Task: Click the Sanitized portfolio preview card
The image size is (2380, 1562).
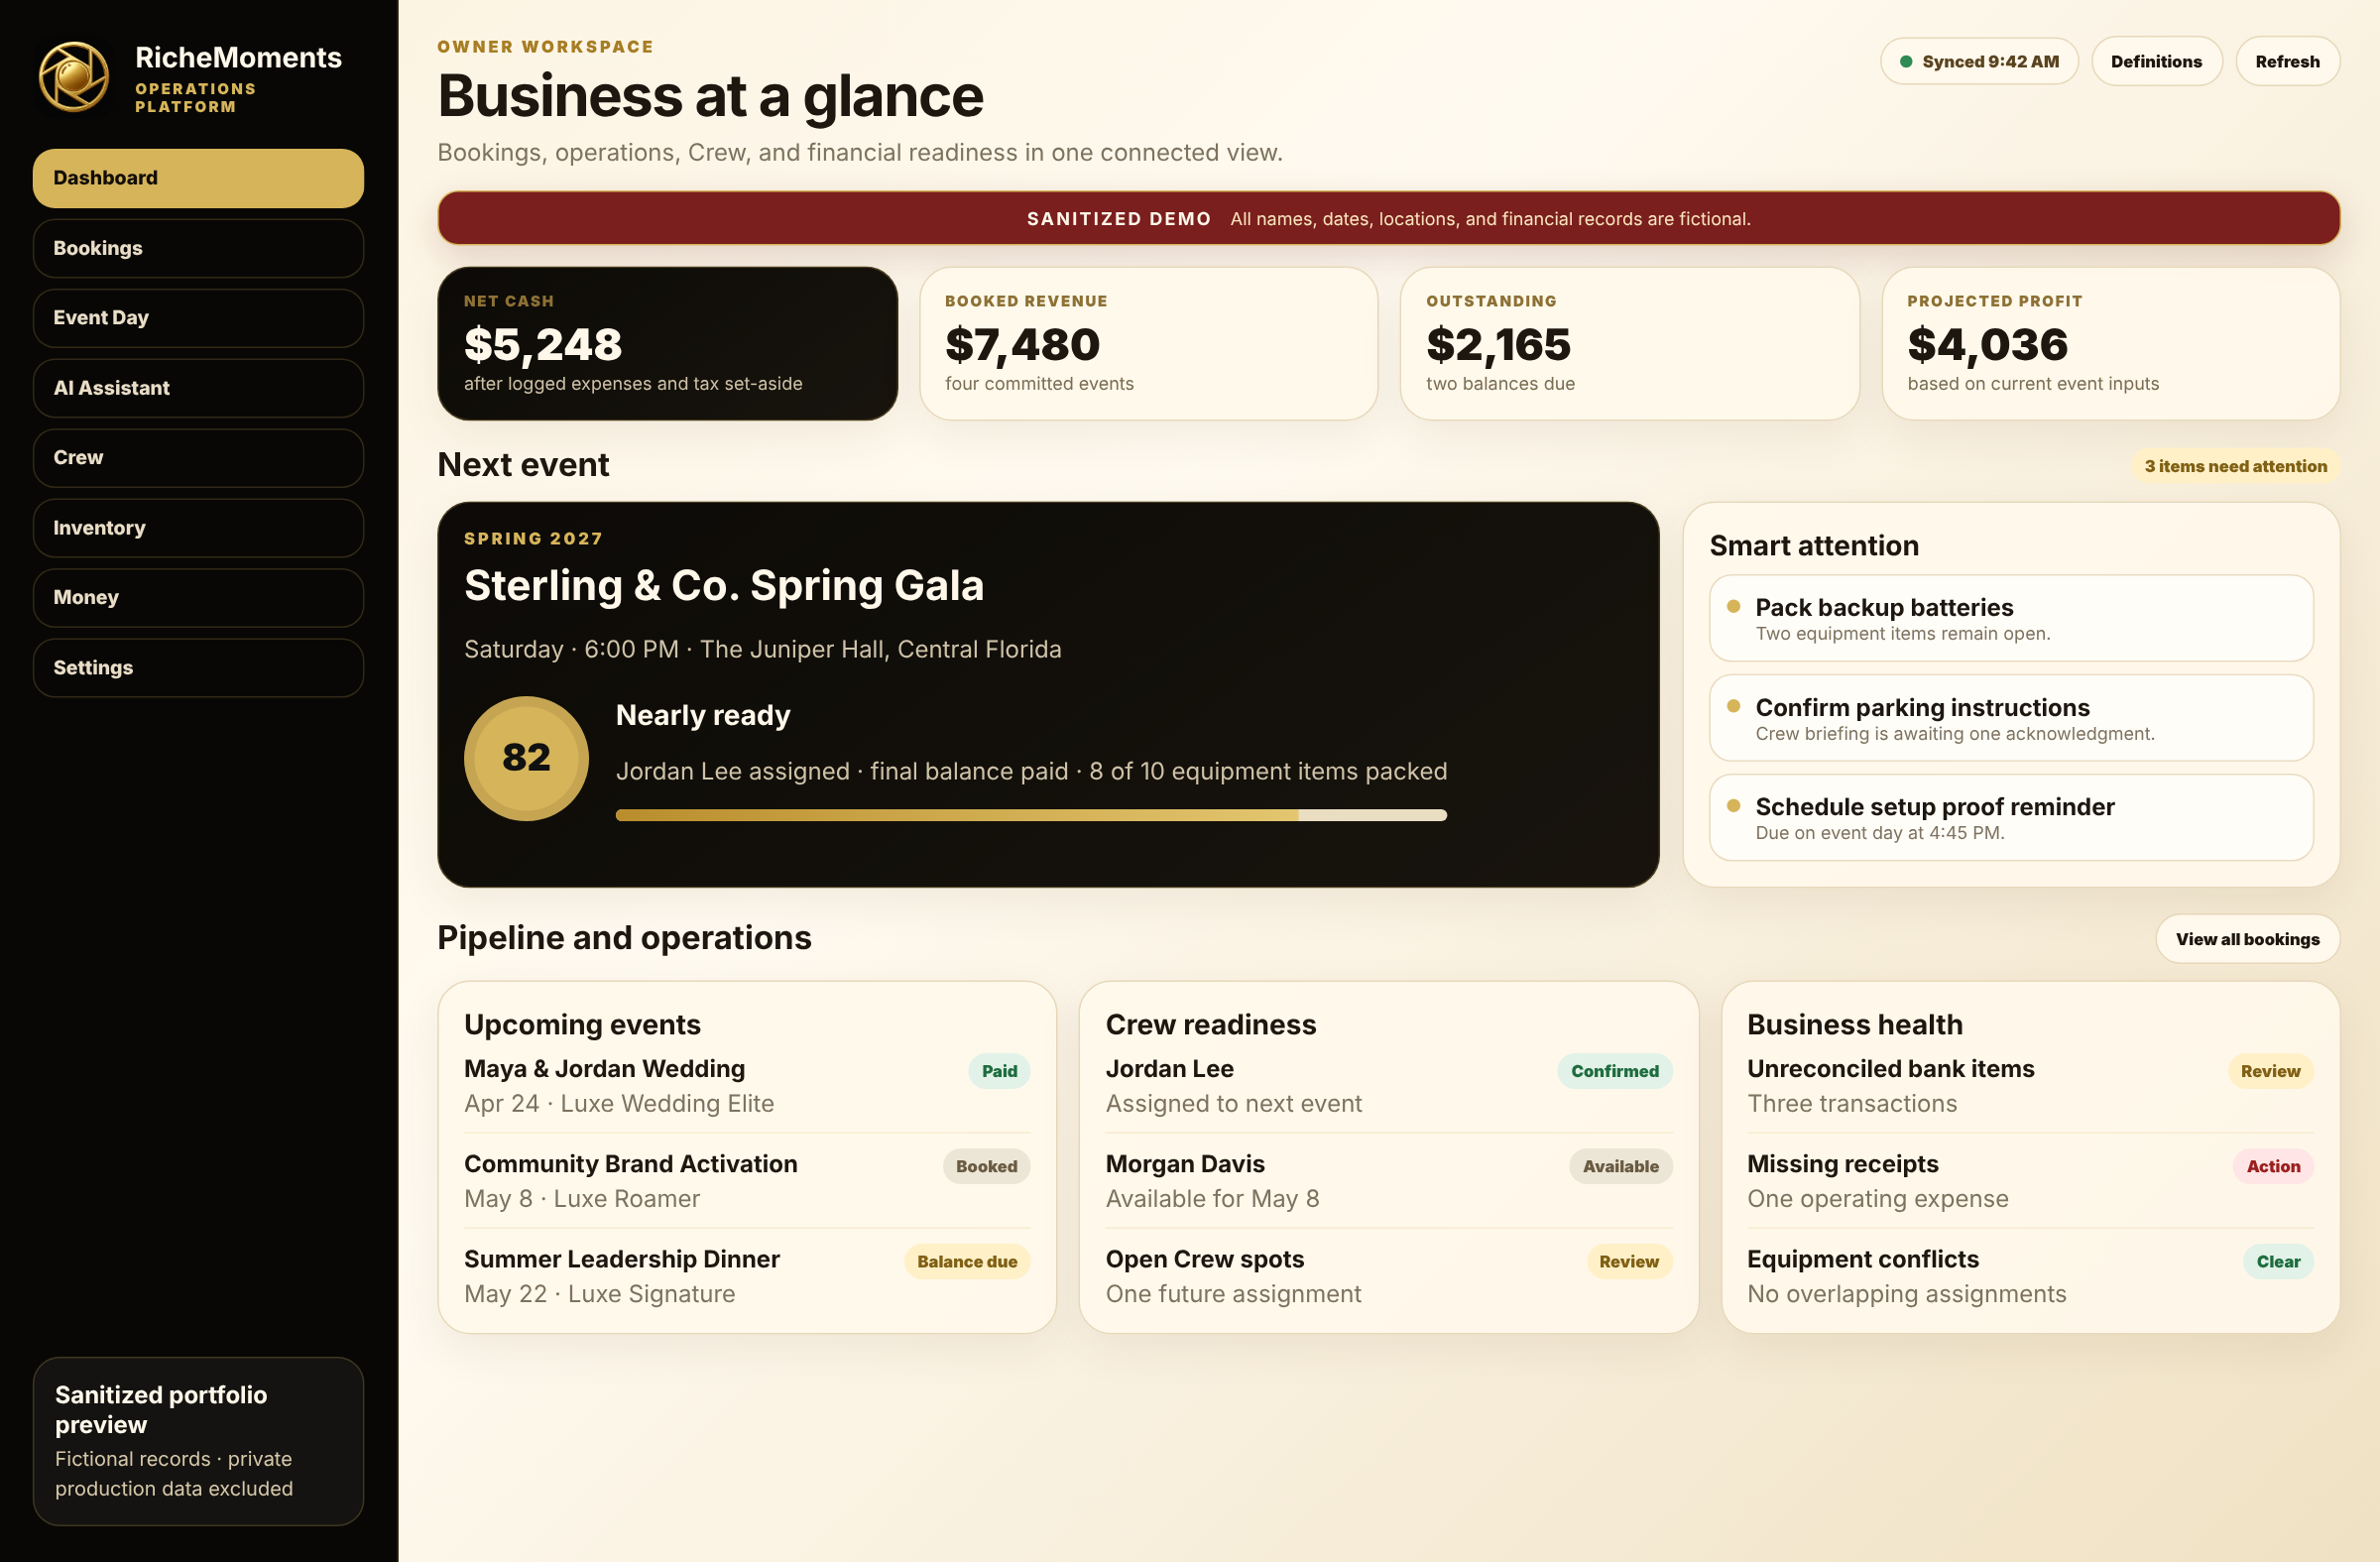Action: (x=198, y=1441)
